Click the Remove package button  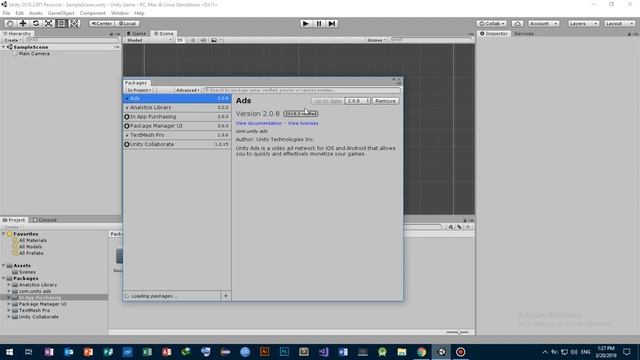385,101
